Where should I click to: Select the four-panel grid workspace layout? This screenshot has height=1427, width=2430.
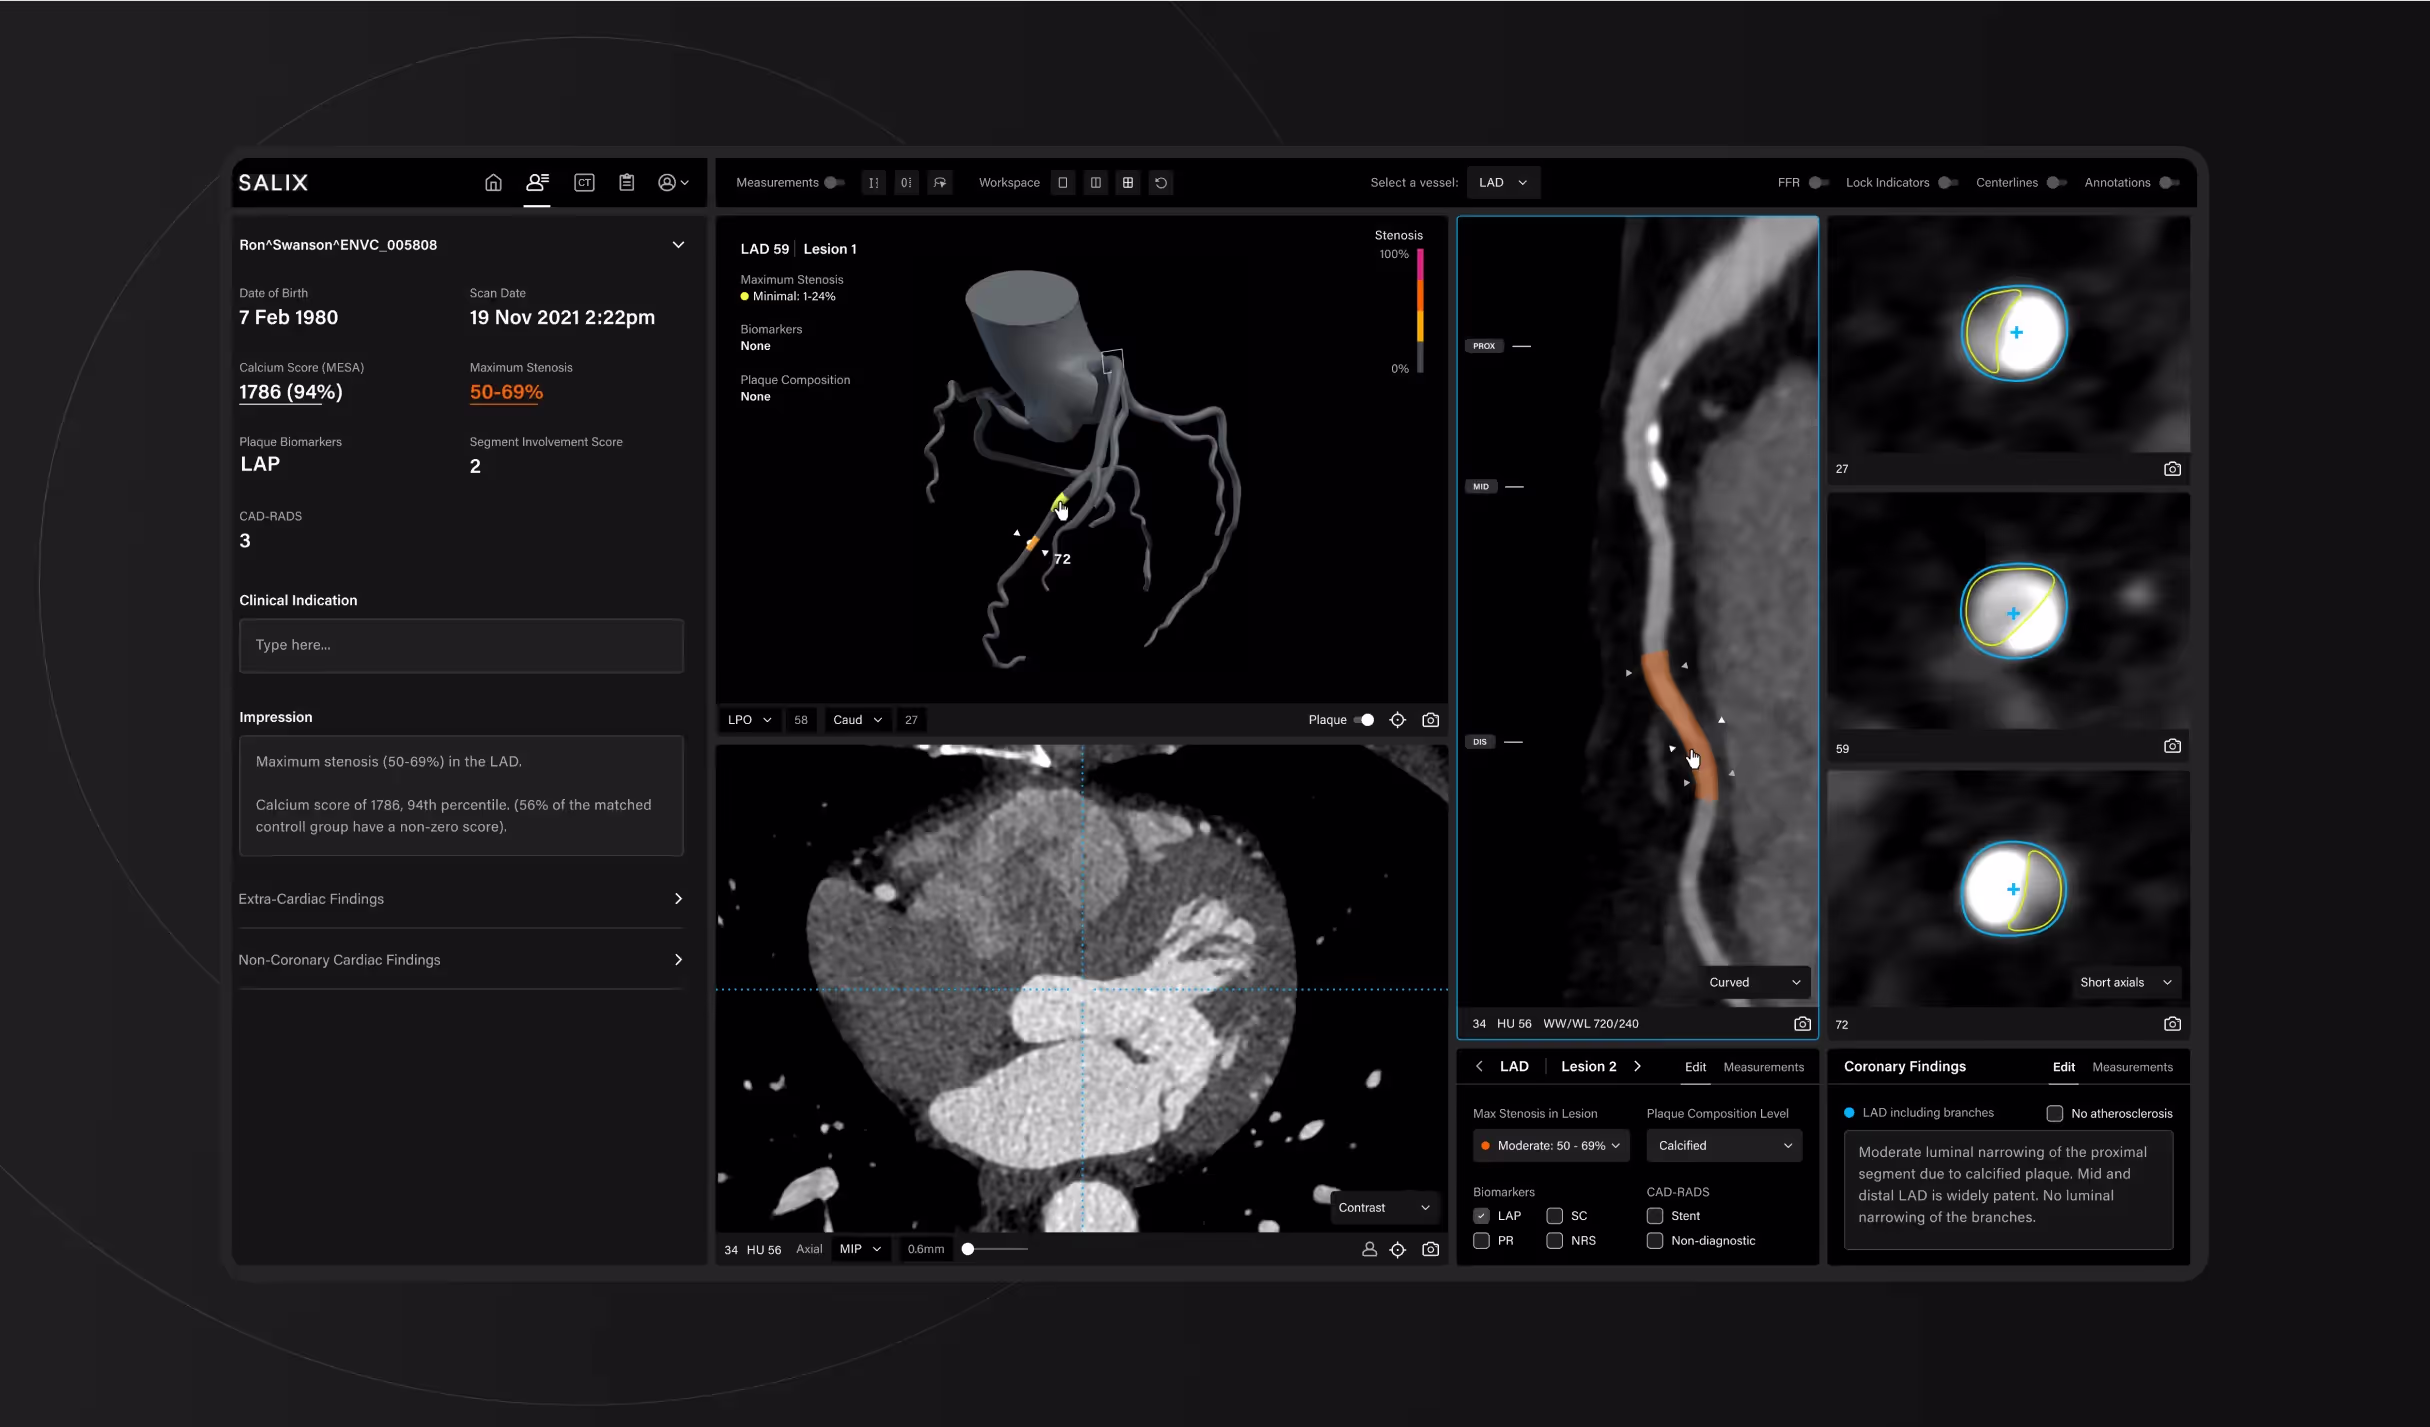(1128, 183)
